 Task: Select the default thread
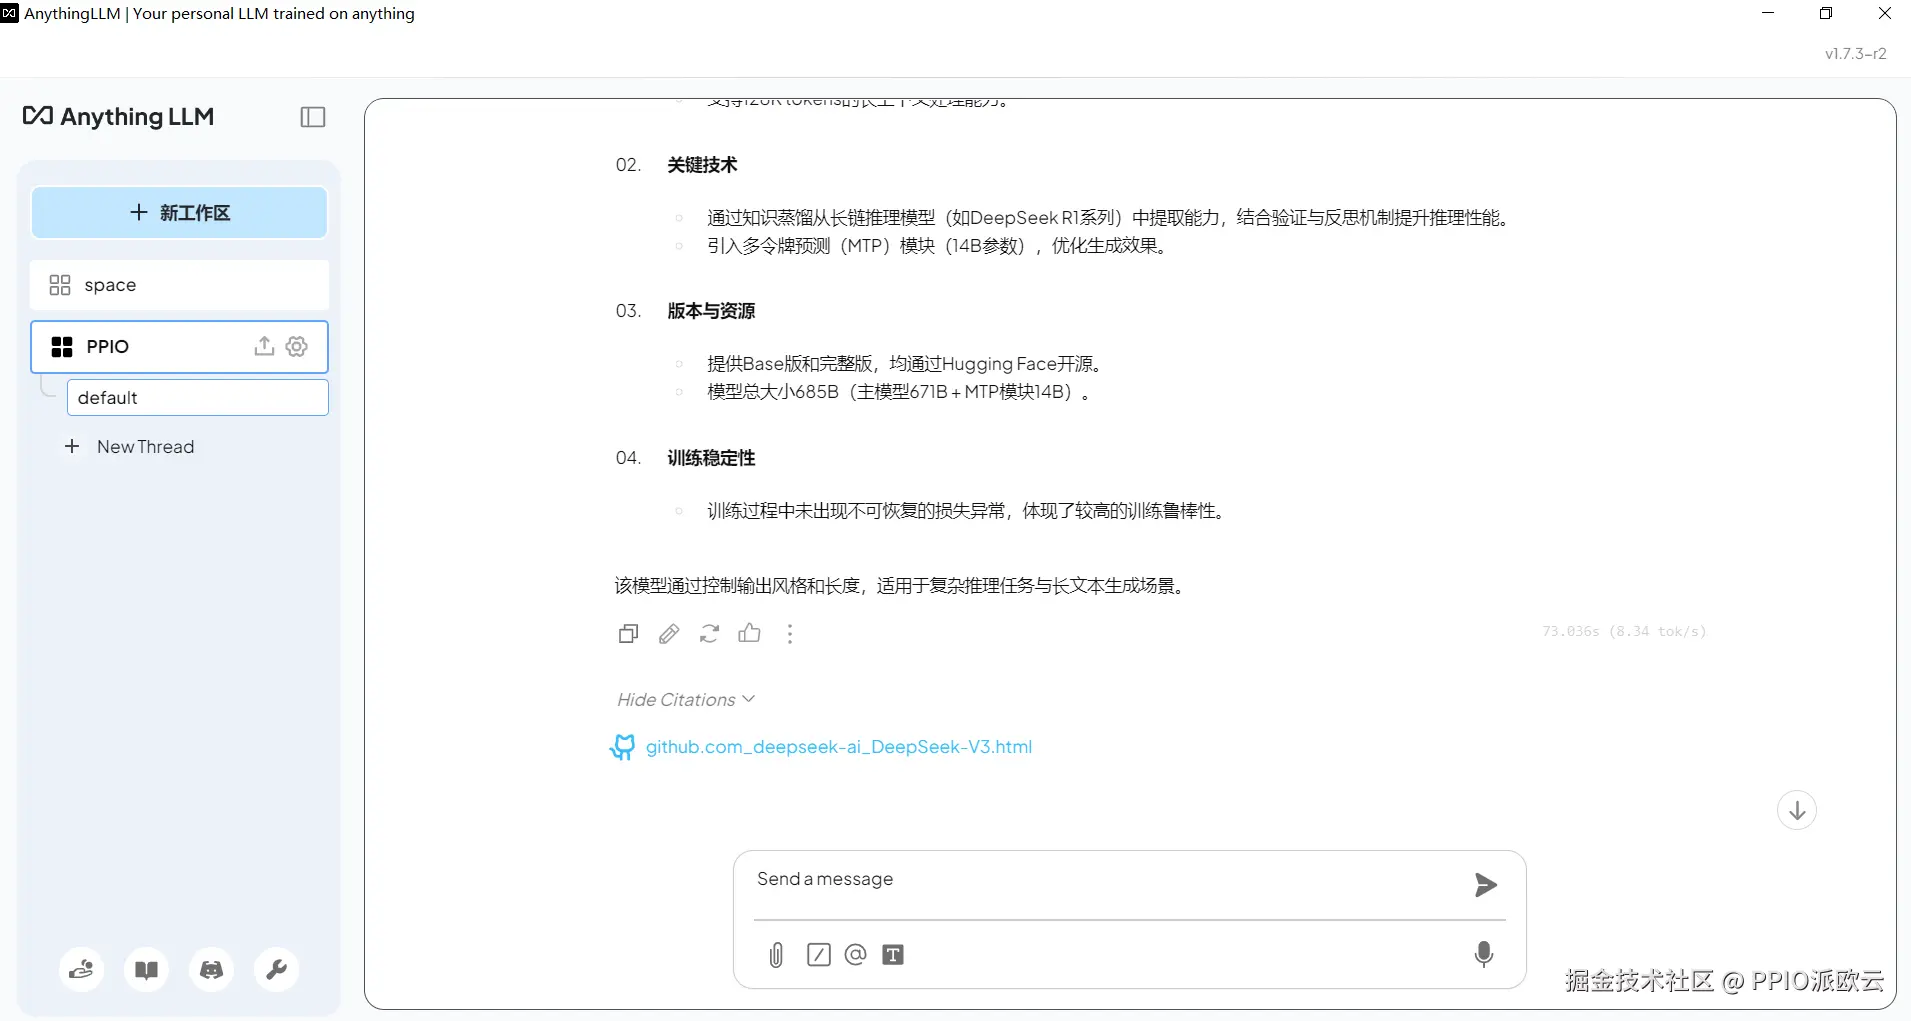(x=197, y=397)
